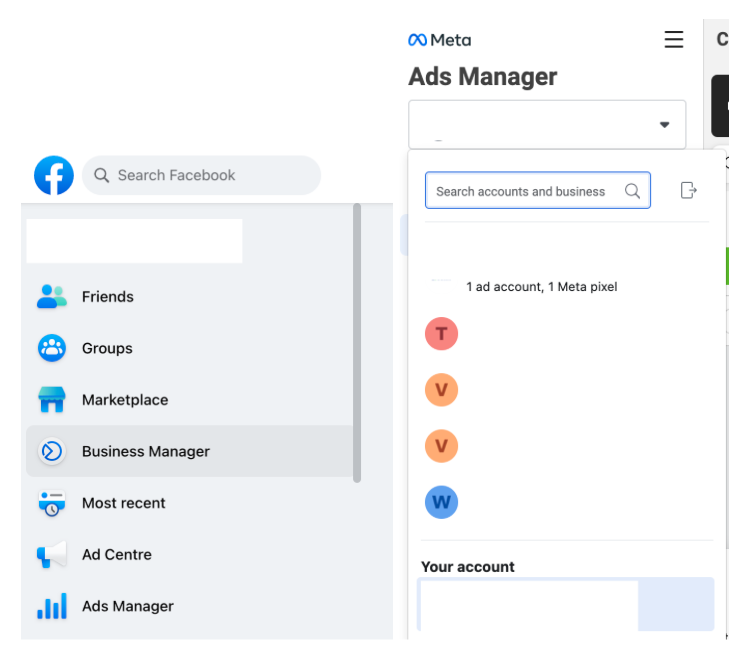This screenshot has width=750, height=655.
Task: Click the Search Facebook field
Action: [201, 175]
